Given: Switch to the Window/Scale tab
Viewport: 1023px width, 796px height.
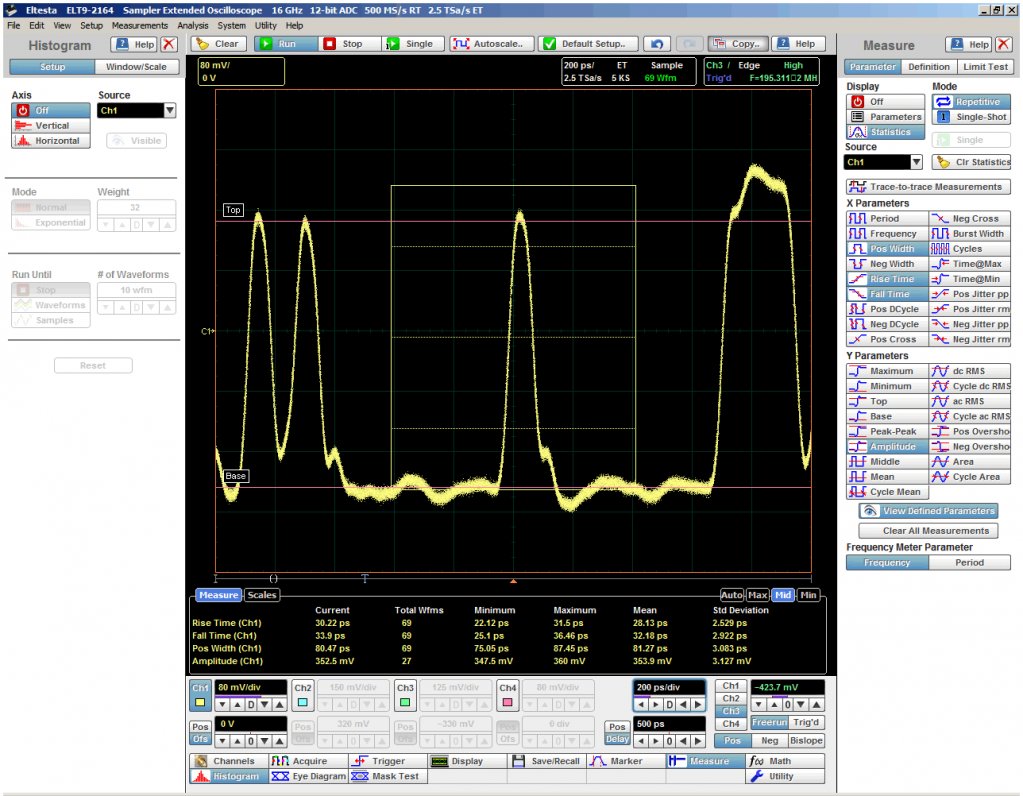Looking at the screenshot, I should pos(137,67).
